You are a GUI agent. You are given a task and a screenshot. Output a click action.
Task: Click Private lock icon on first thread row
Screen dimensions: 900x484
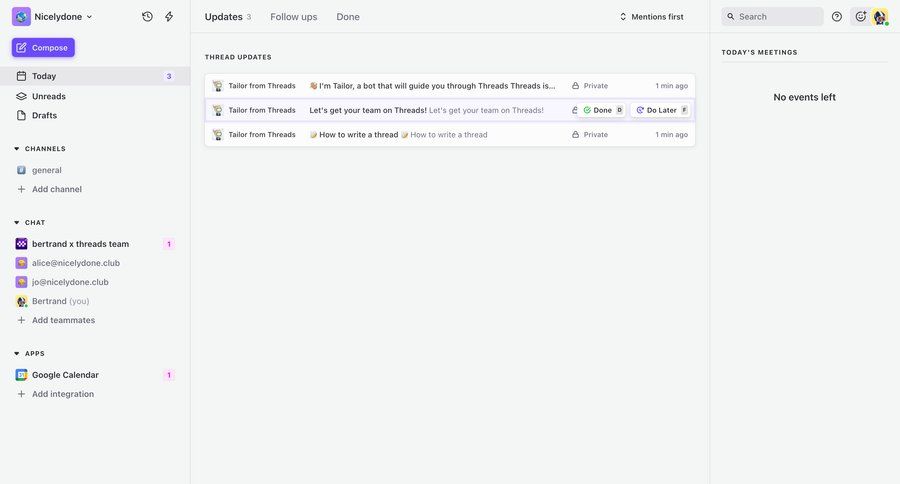(x=575, y=86)
